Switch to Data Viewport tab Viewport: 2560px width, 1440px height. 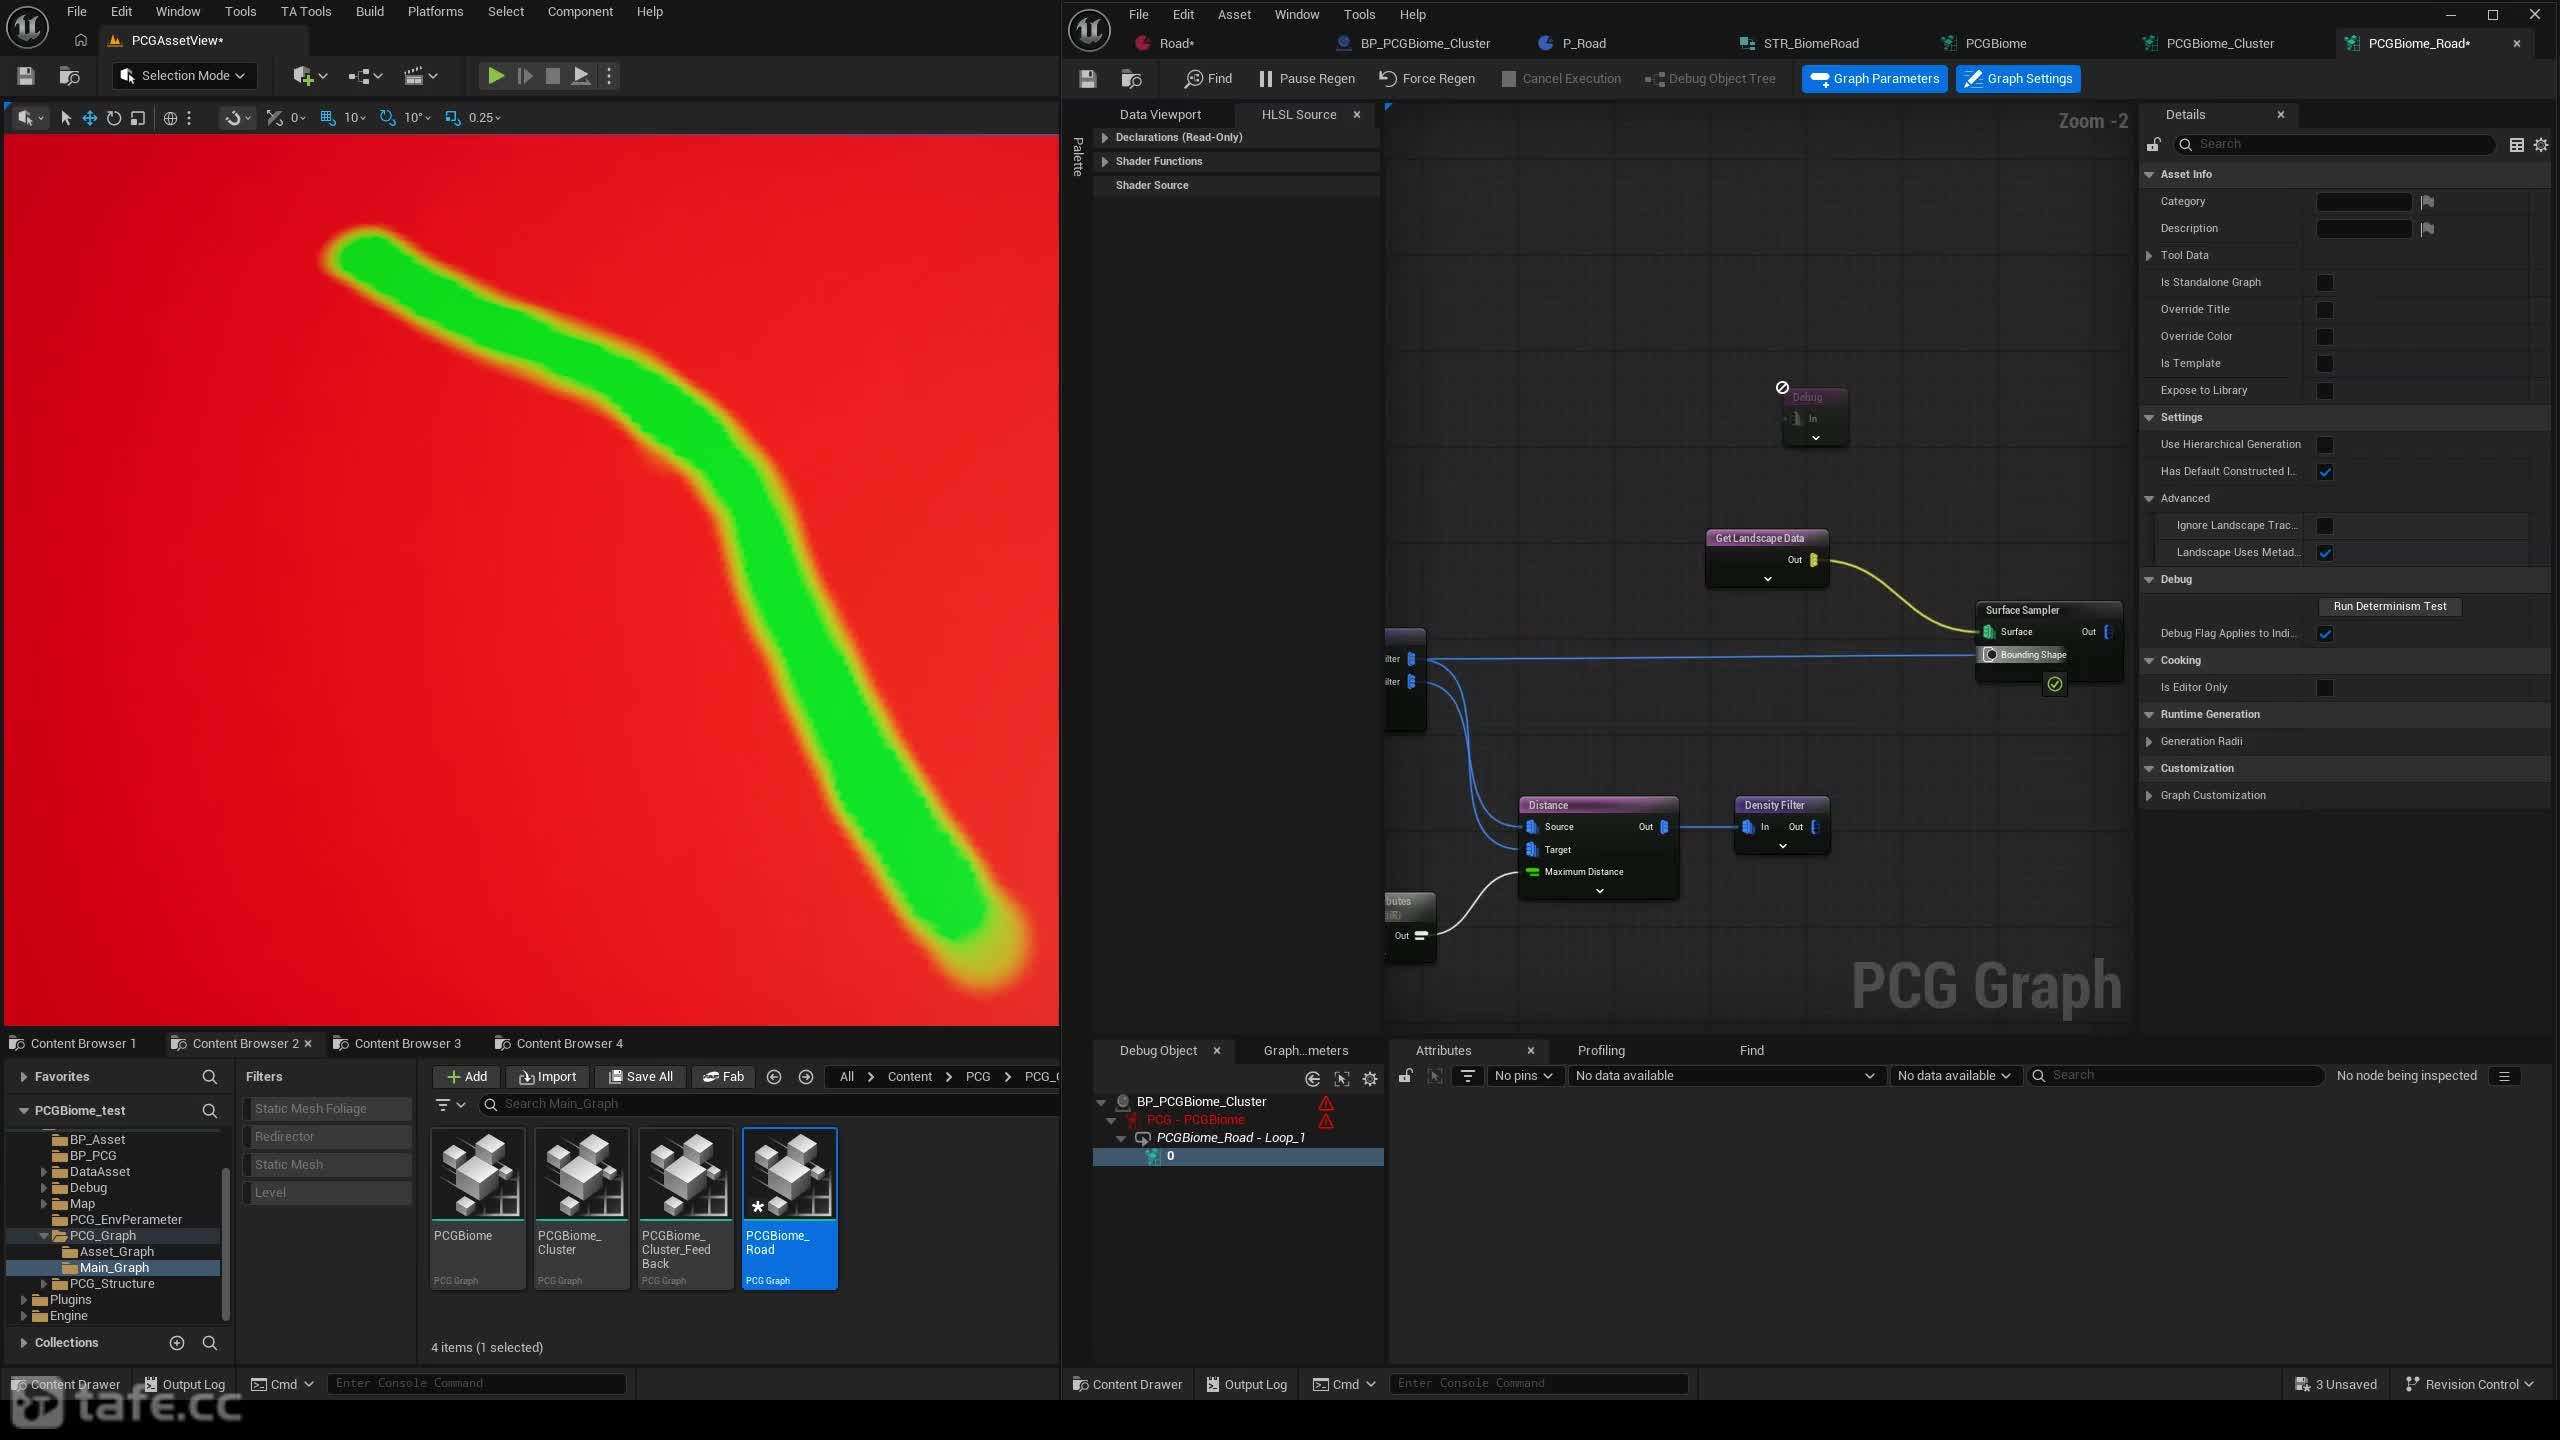(x=1160, y=115)
